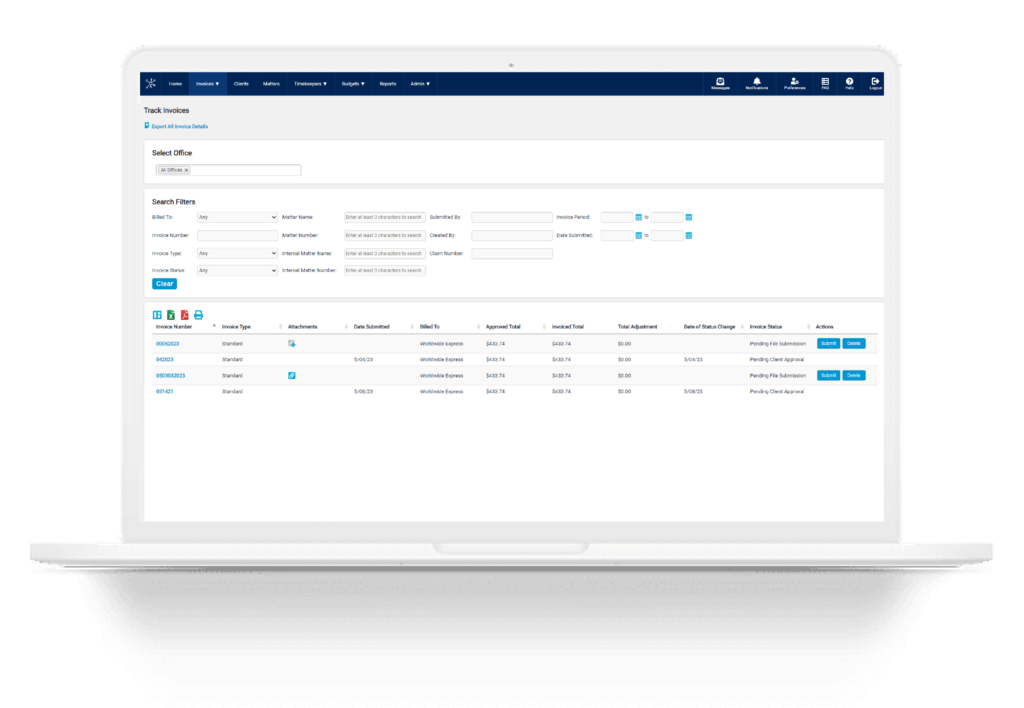Open the Invoice Status dropdown

tap(236, 270)
